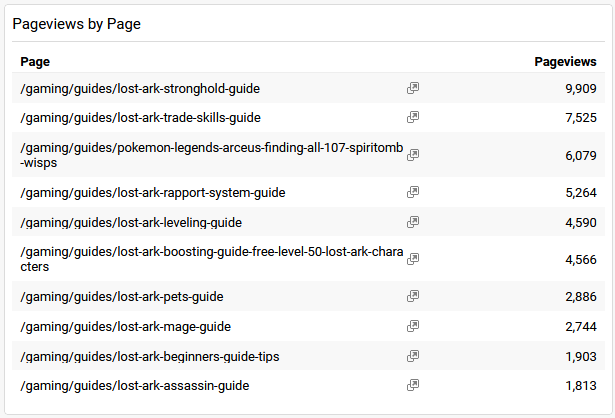The height and width of the screenshot is (418, 615).
Task: Click the lost-ark-rapport-system-guide link
Action: click(x=146, y=192)
